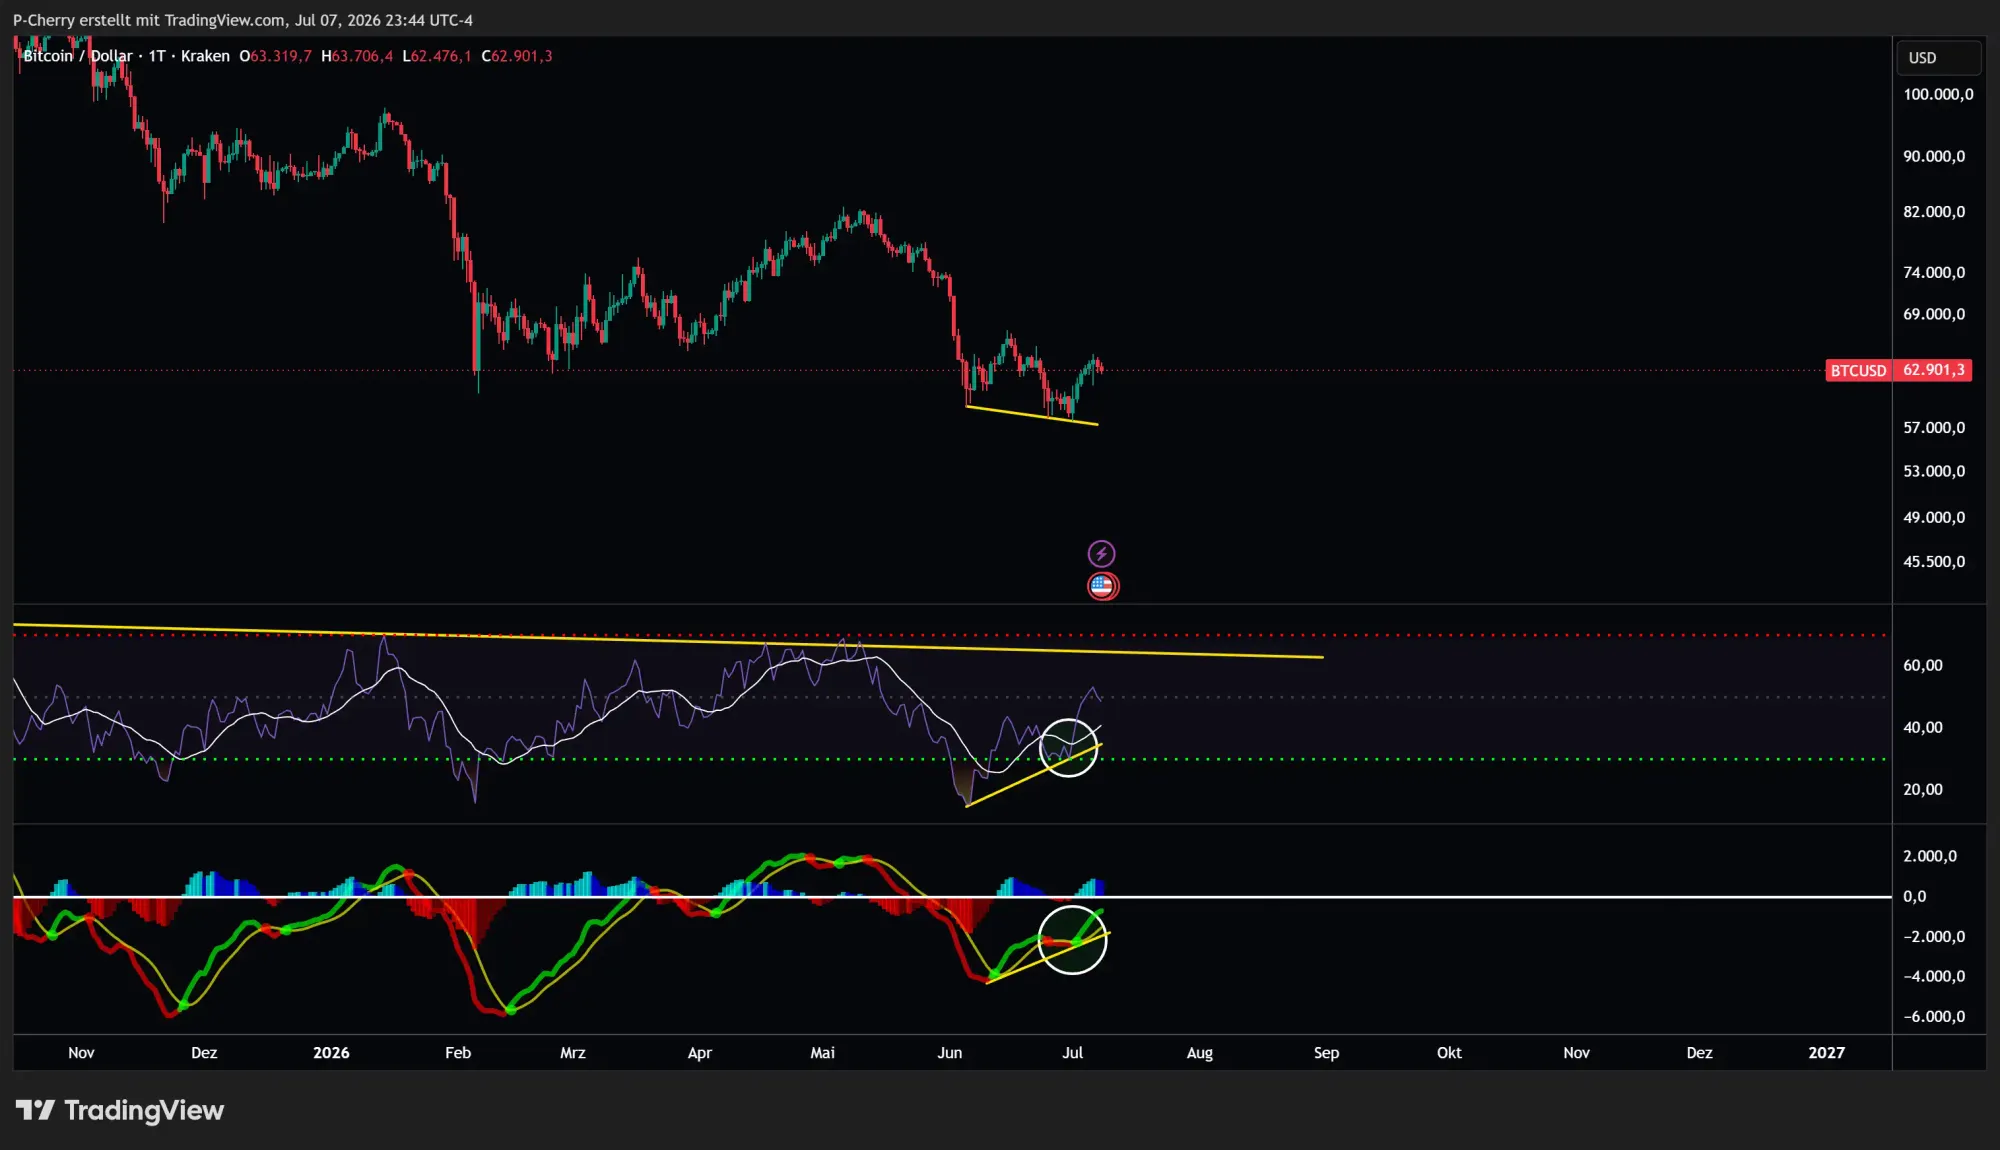Click the high value H63.706,4
Image resolution: width=2000 pixels, height=1150 pixels.
coord(357,56)
